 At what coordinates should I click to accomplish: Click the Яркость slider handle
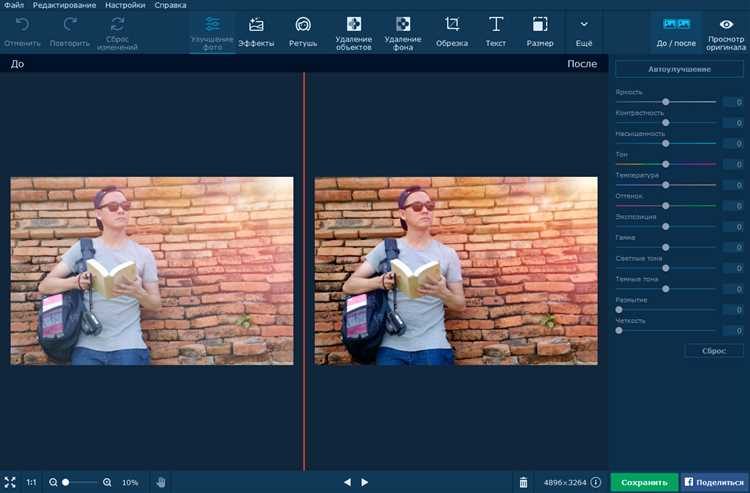[x=666, y=102]
